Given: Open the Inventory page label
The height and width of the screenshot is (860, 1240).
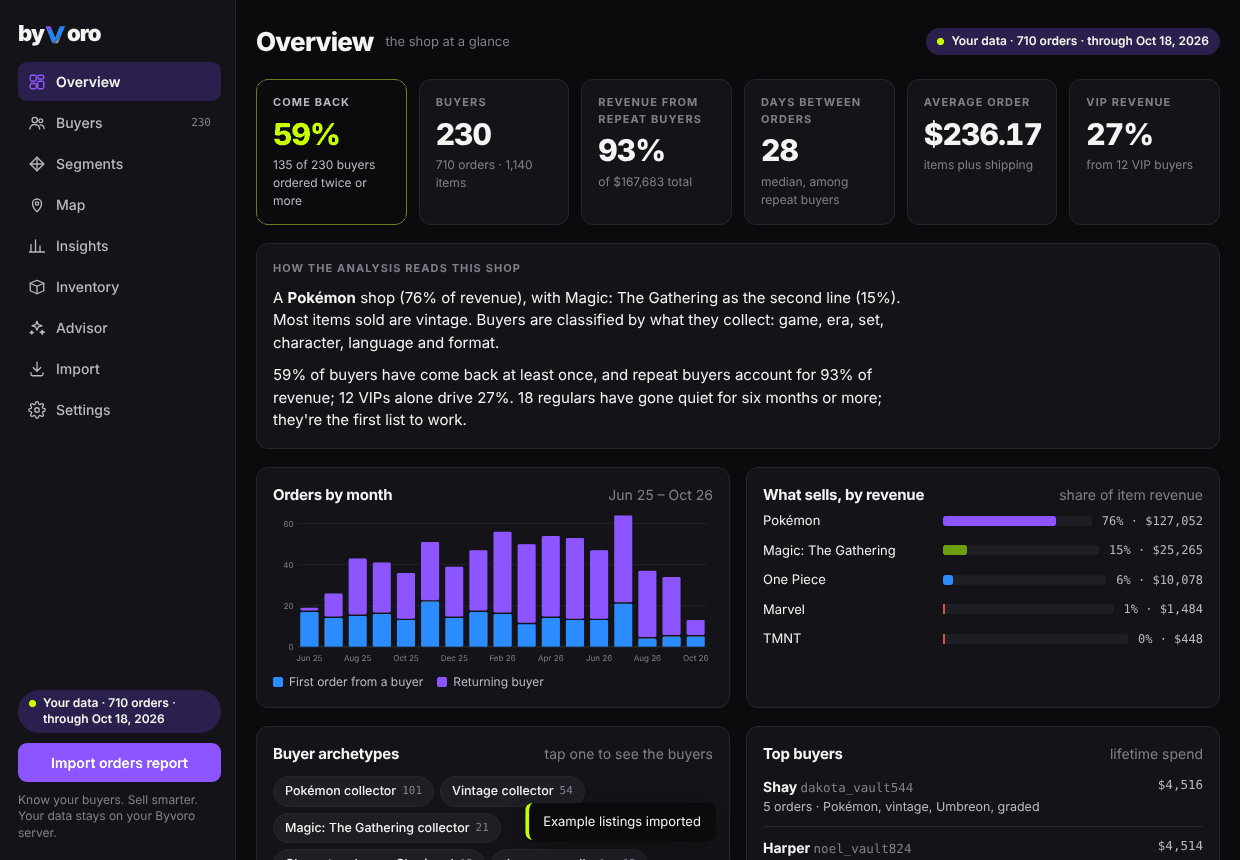Looking at the screenshot, I should 87,287.
